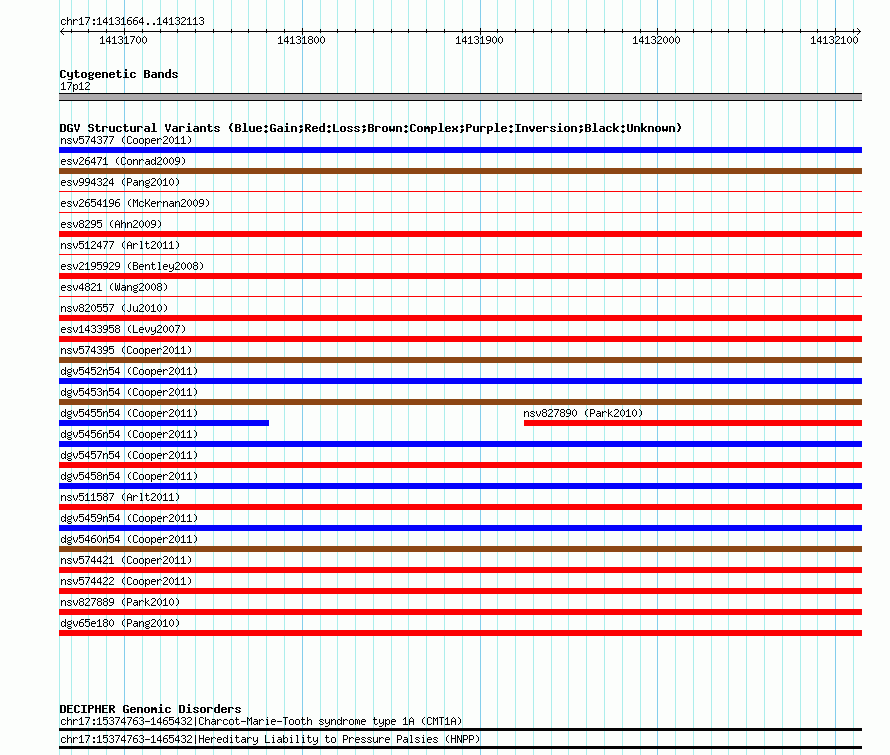Open the esv2654196 (McKernan2009) variant

click(x=135, y=203)
